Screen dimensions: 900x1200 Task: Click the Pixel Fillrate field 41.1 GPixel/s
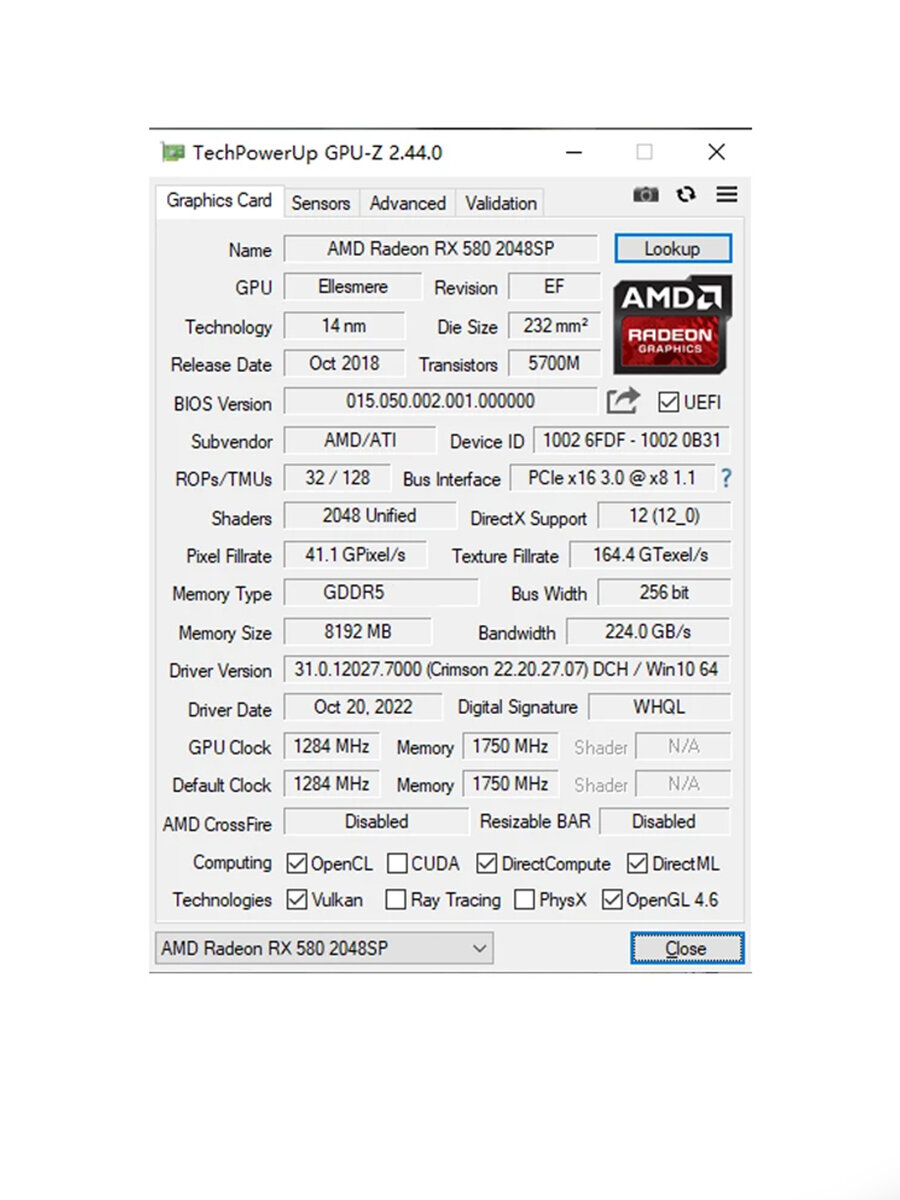[x=356, y=555]
